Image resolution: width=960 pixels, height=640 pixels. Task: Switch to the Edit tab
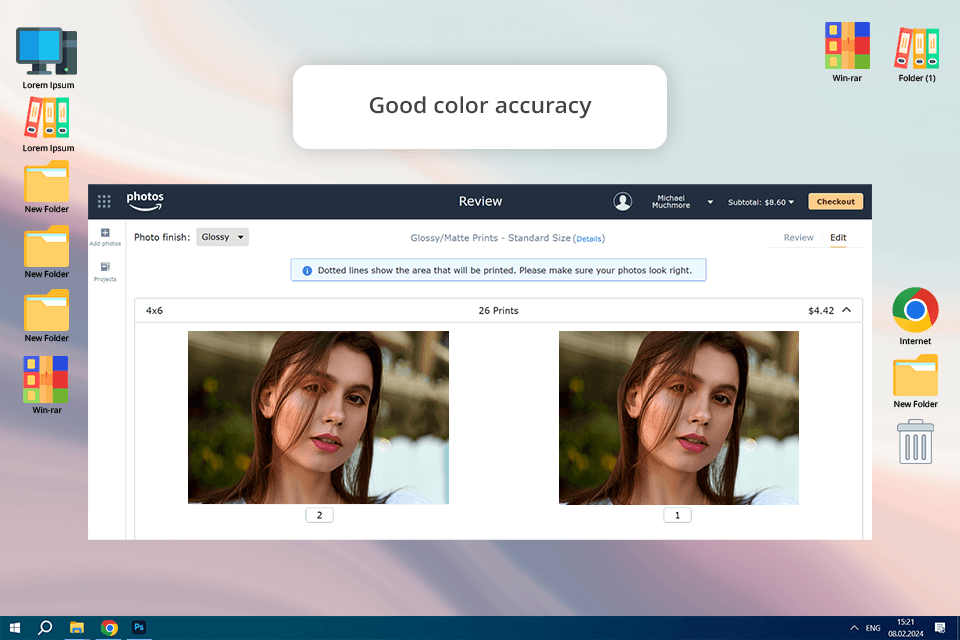click(838, 238)
